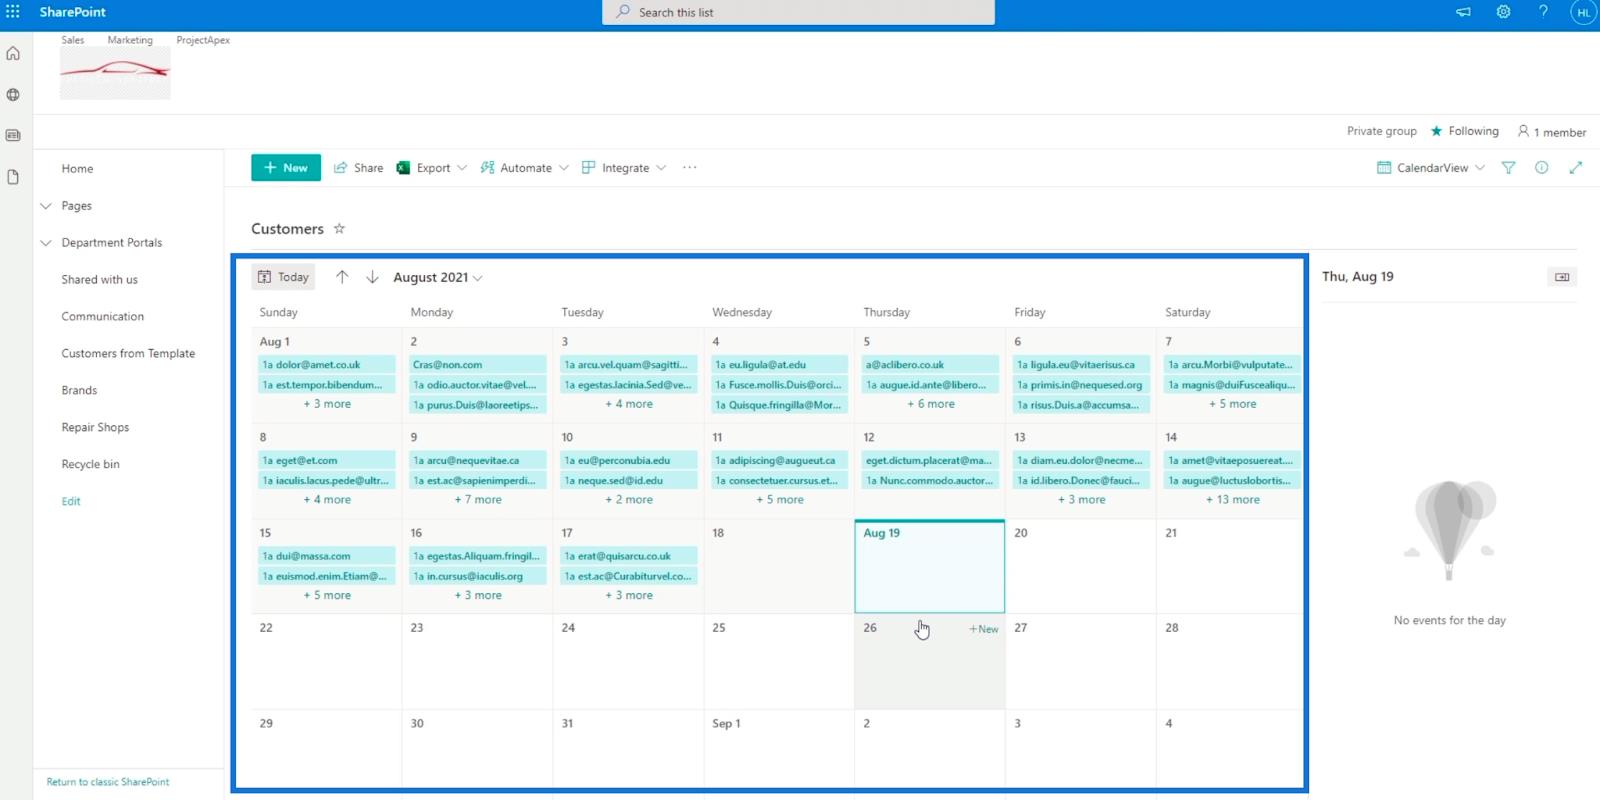Screen dimensions: 1600x800
Task: Open Shared with us navigation link
Action: pyautogui.click(x=99, y=280)
